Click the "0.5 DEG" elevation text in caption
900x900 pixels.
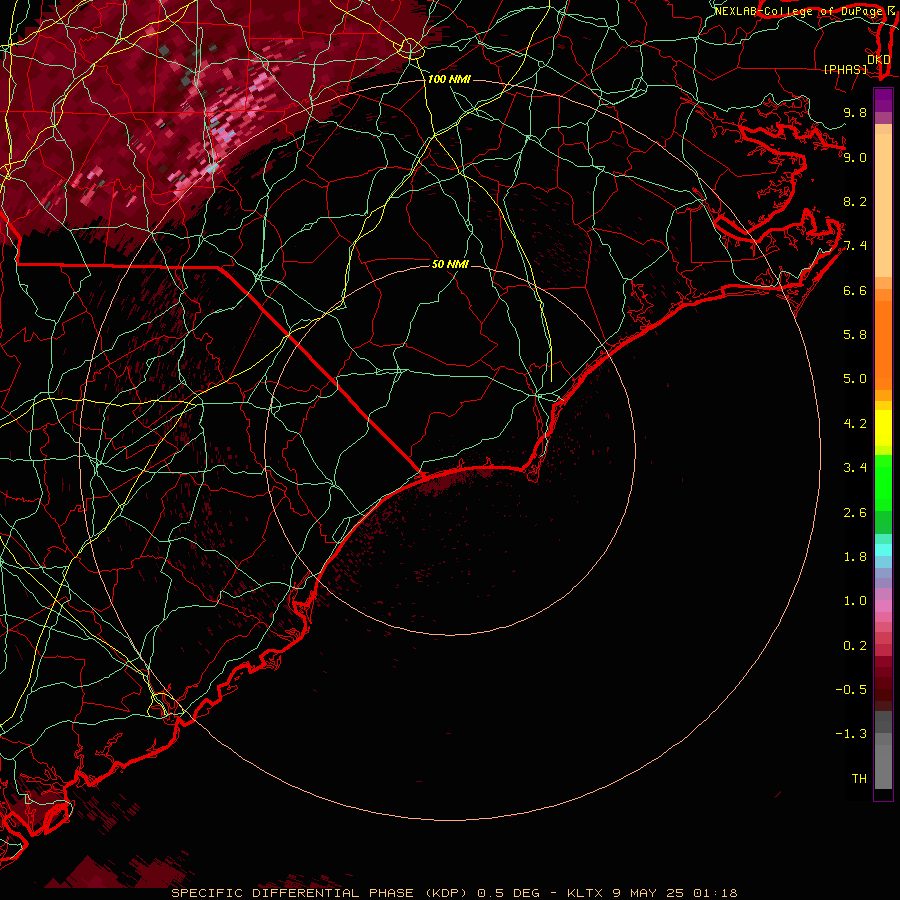pyautogui.click(x=509, y=893)
